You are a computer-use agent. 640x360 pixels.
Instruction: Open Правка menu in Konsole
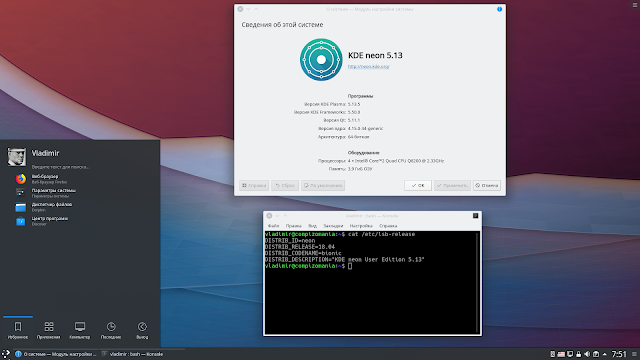(293, 226)
